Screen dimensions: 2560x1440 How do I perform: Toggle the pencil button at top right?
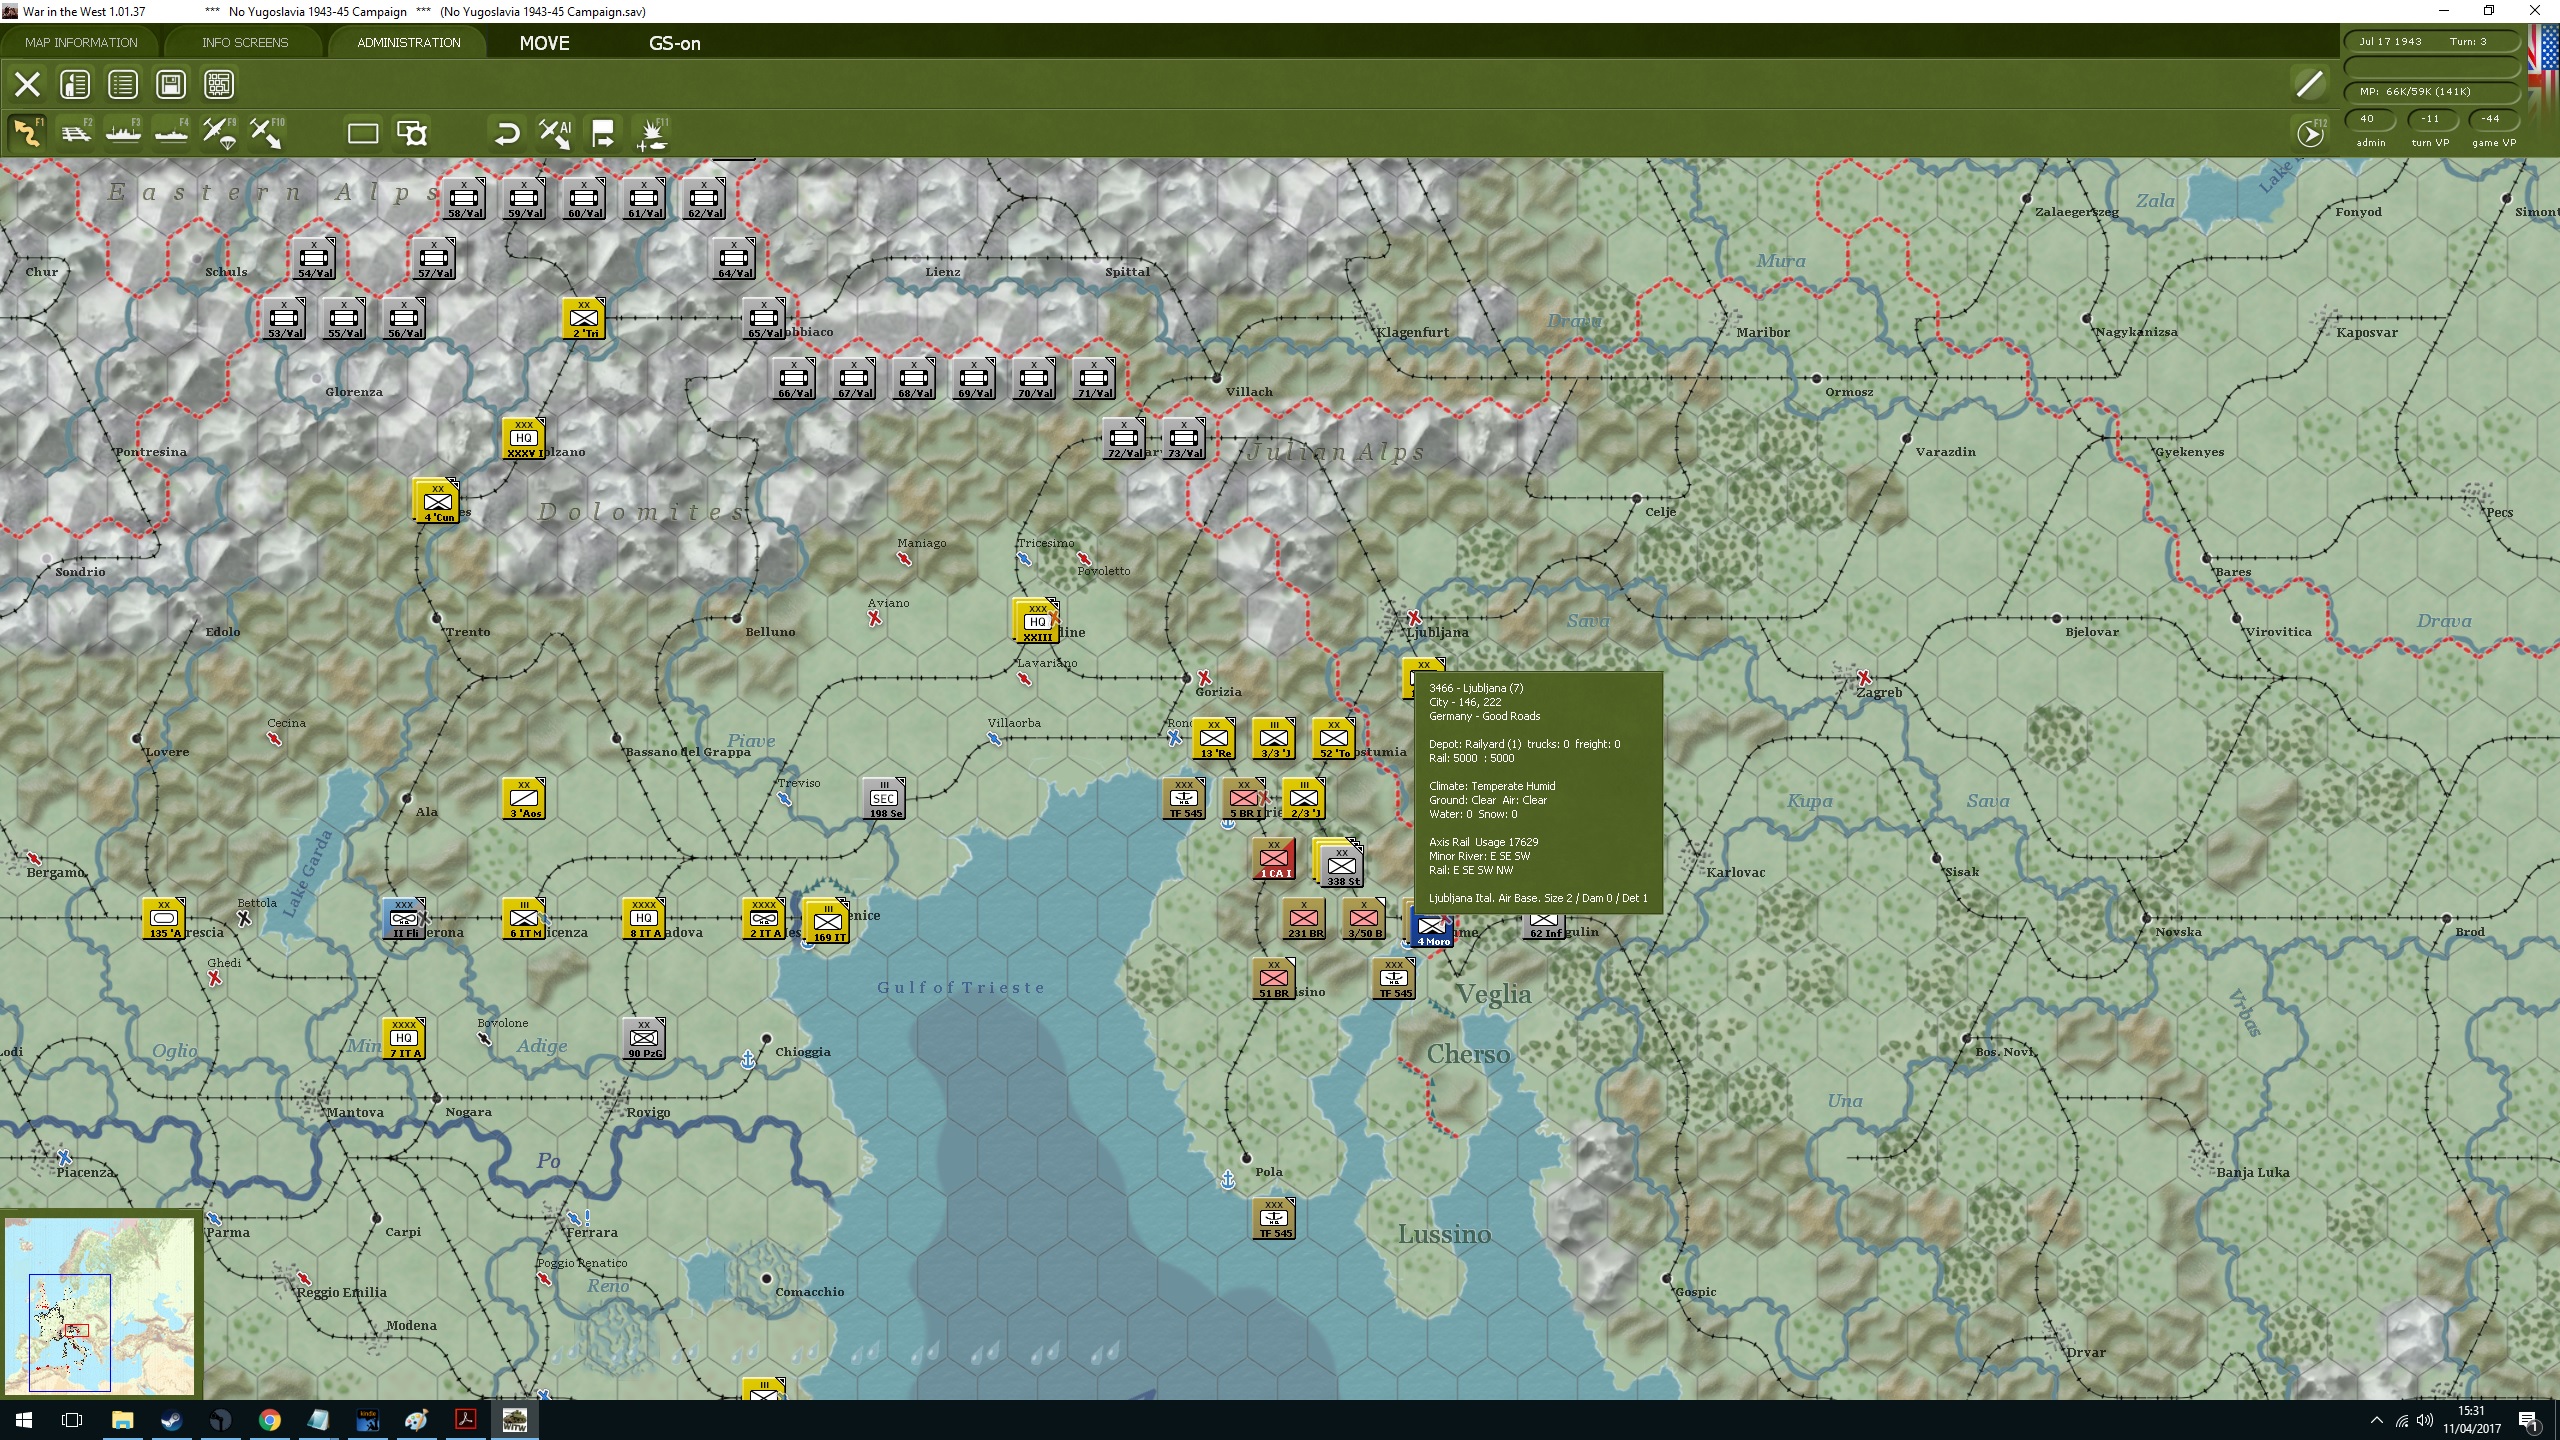click(x=2309, y=84)
